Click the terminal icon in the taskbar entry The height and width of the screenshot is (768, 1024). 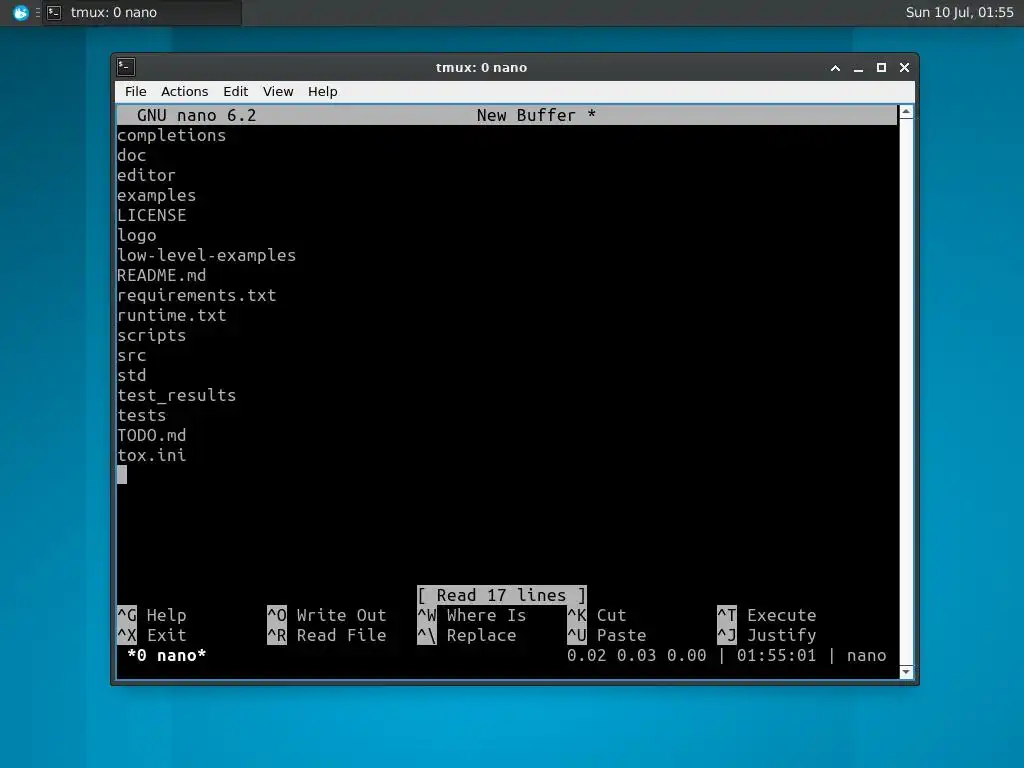point(54,12)
